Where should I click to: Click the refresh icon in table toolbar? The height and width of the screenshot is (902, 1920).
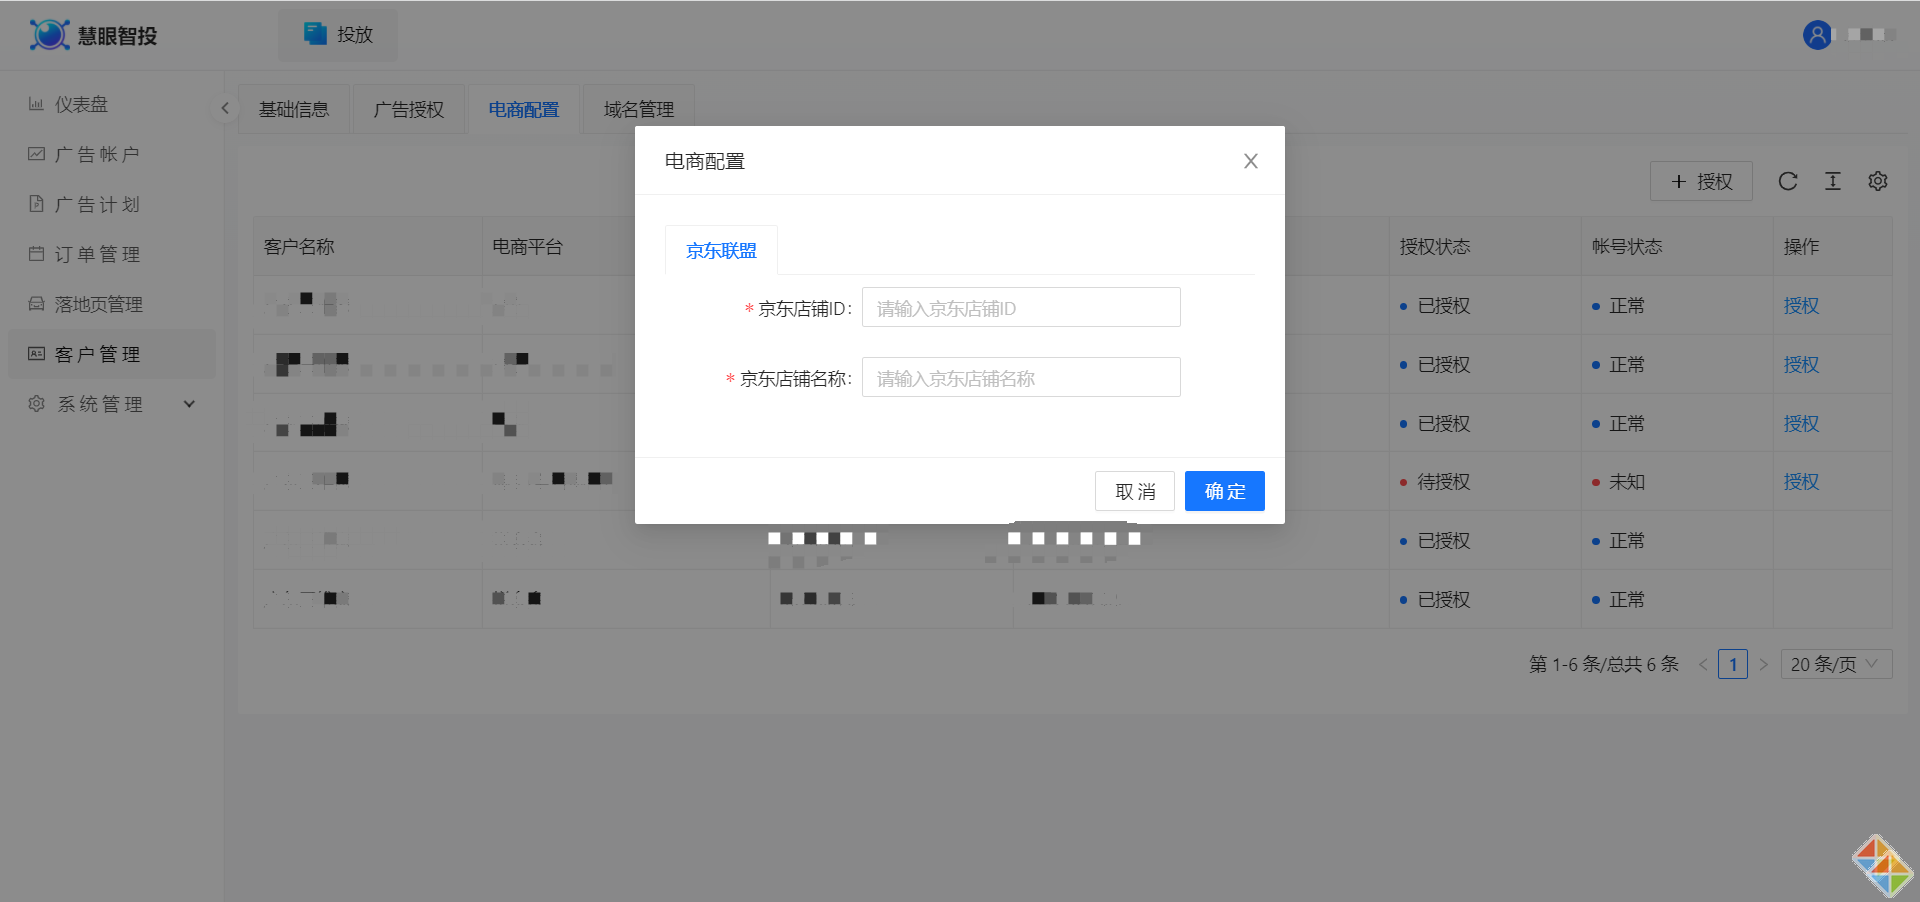coord(1788,181)
